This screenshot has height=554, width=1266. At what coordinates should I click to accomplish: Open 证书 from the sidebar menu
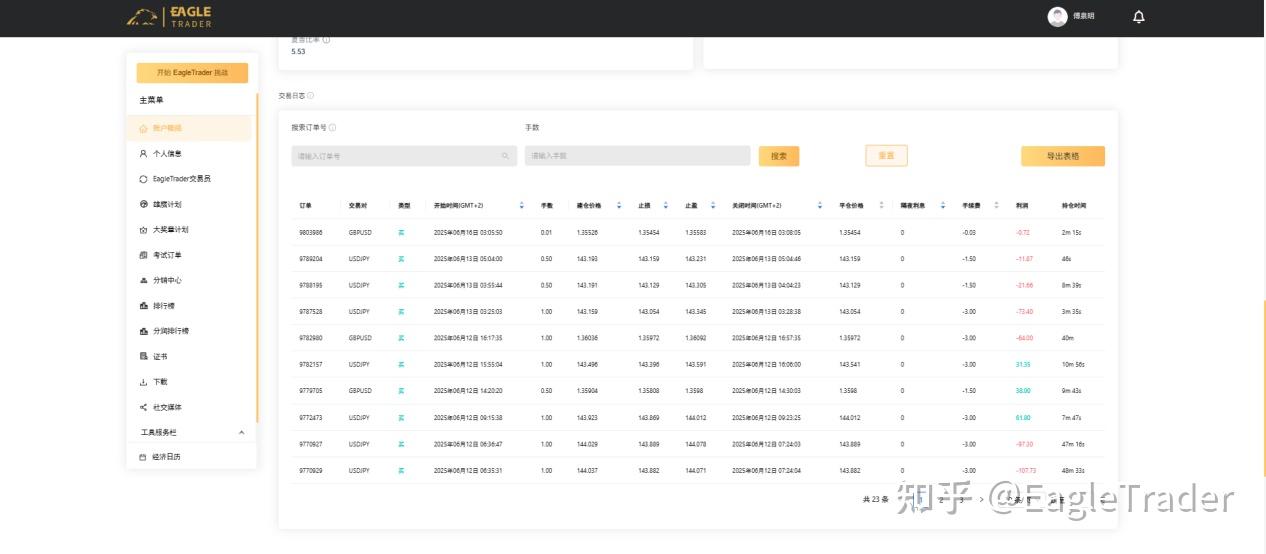[160, 356]
